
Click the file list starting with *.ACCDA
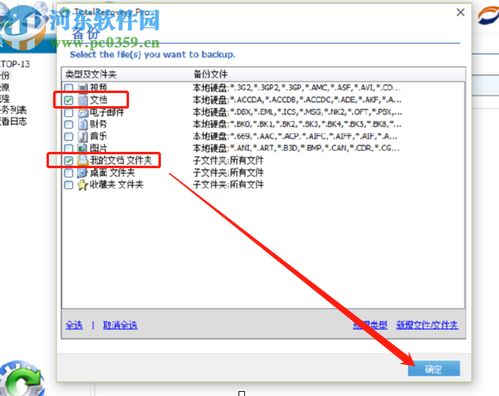click(297, 100)
